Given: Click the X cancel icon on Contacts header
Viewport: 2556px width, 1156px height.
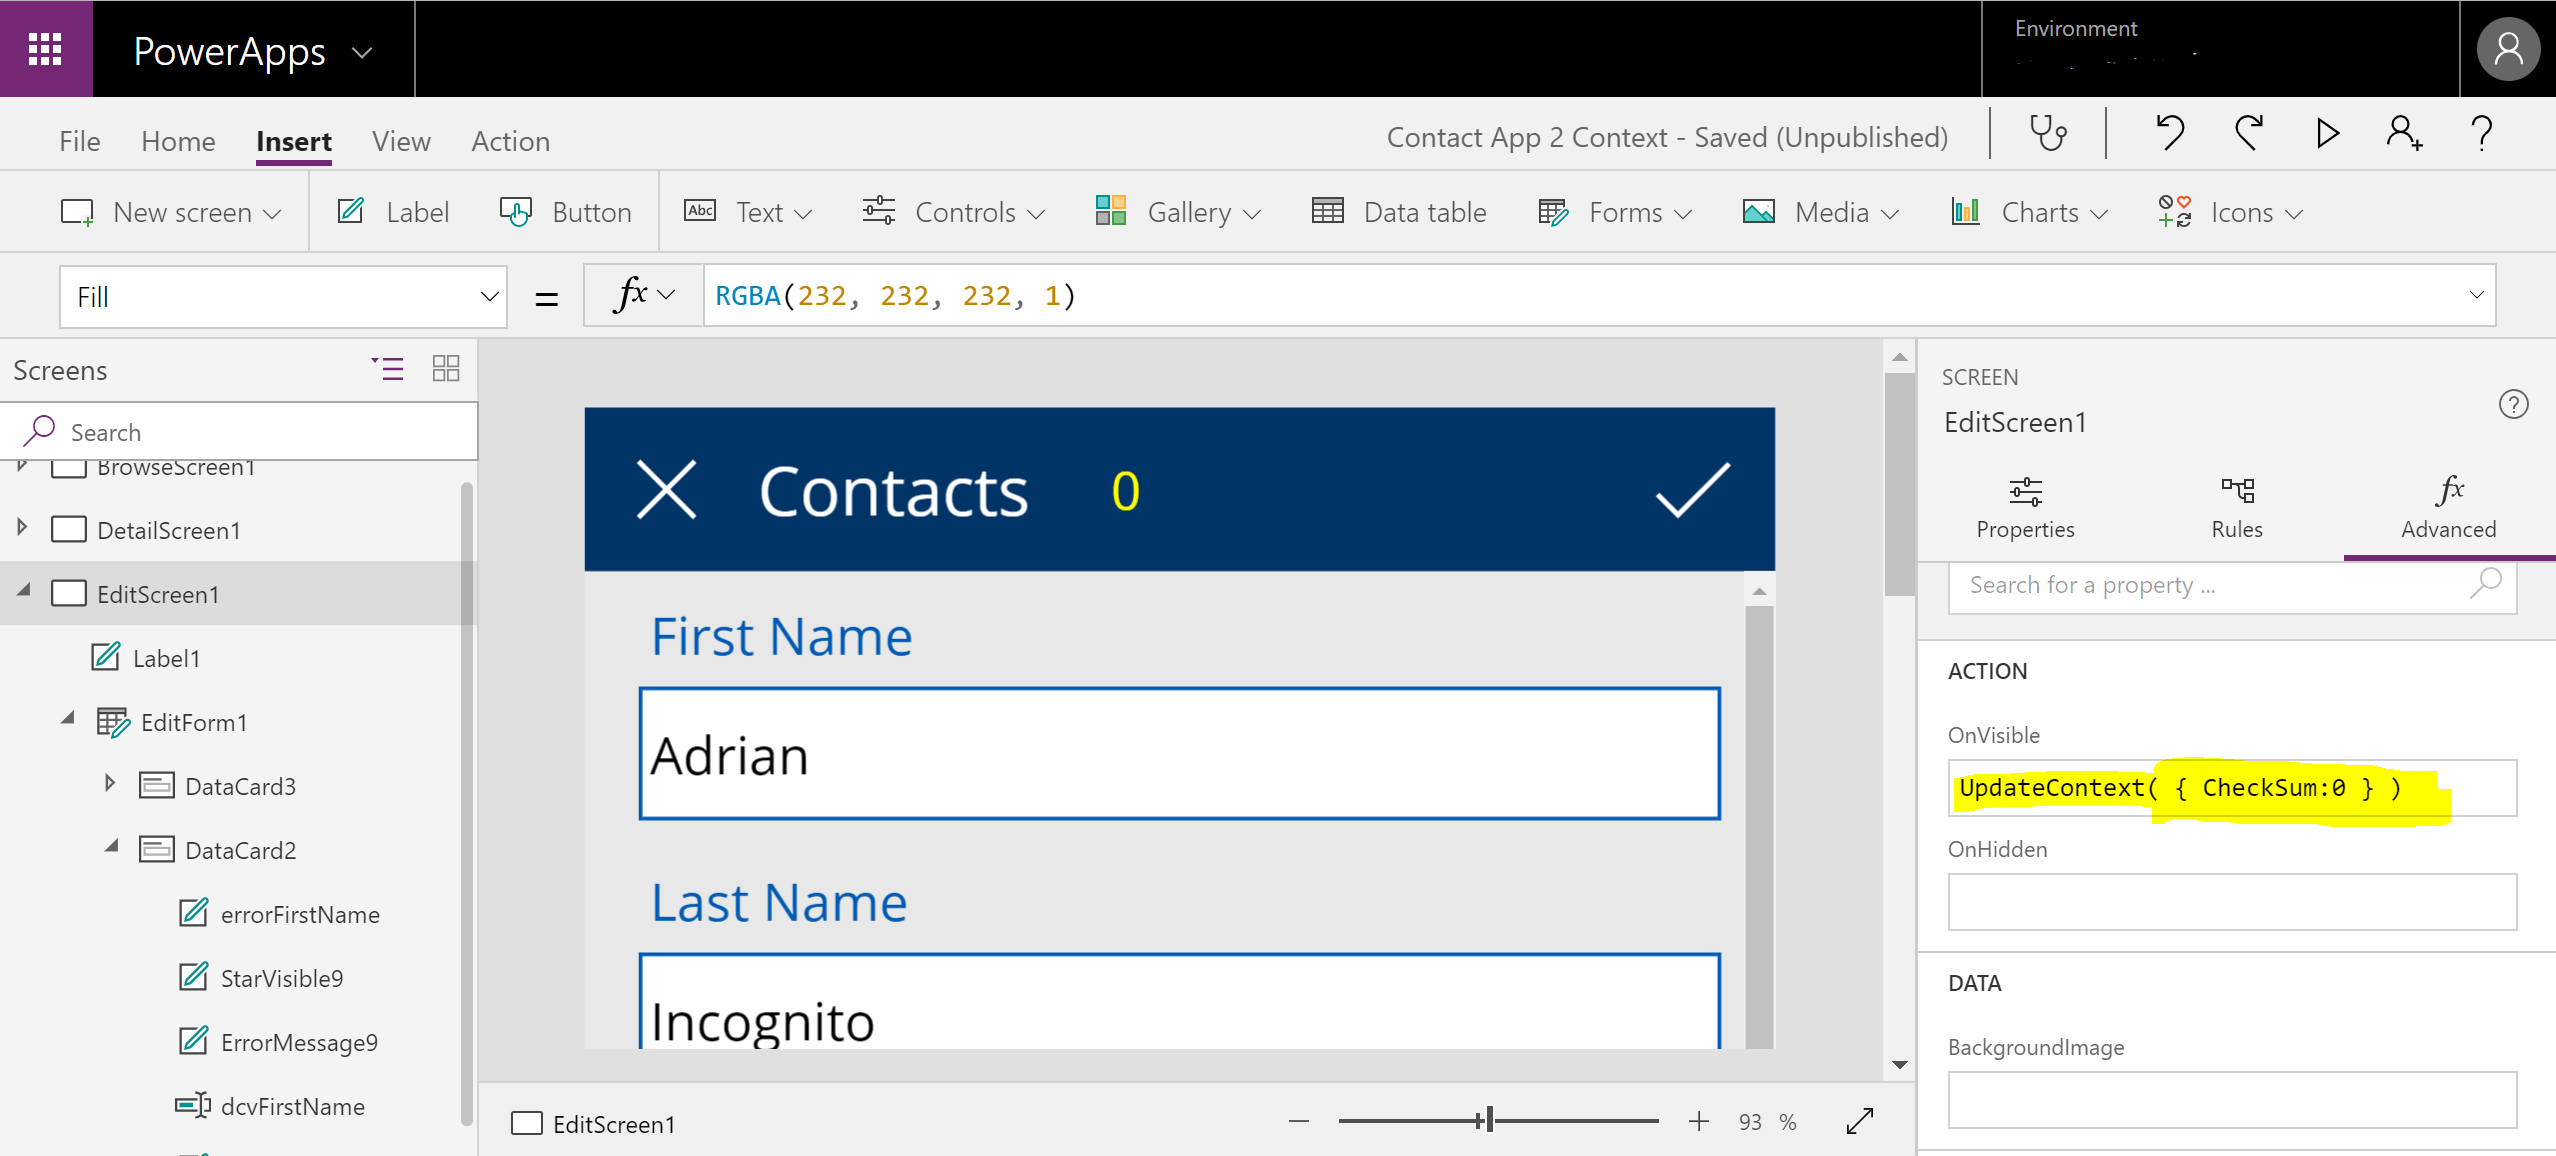Looking at the screenshot, I should (x=666, y=490).
